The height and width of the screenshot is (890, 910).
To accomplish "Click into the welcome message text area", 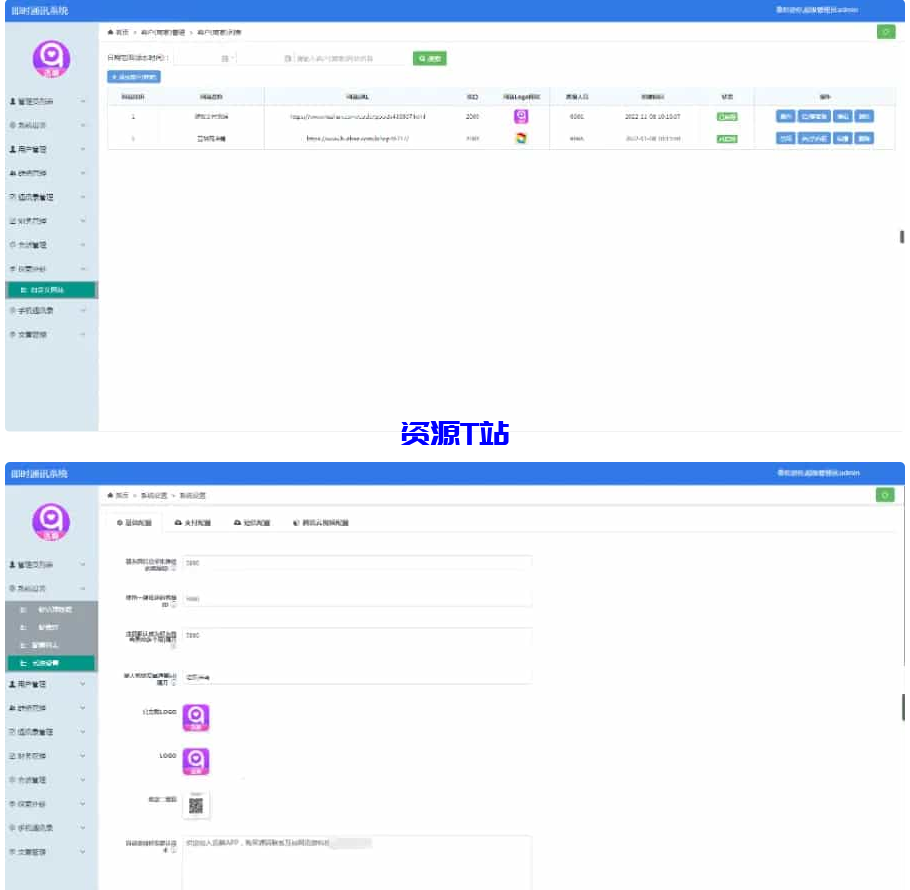I will pyautogui.click(x=356, y=860).
